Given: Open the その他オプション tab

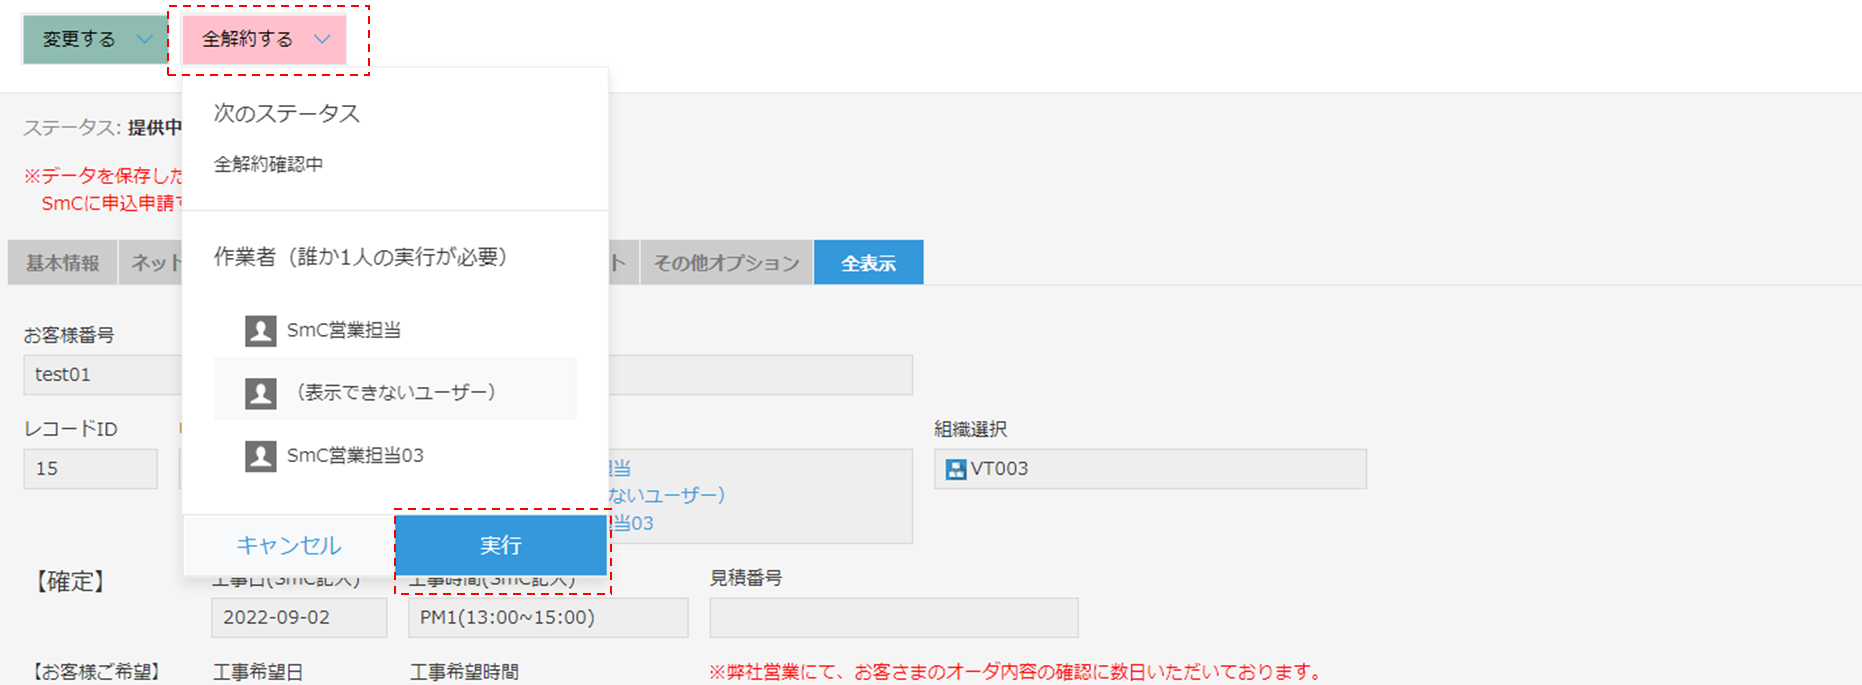Looking at the screenshot, I should (x=727, y=263).
